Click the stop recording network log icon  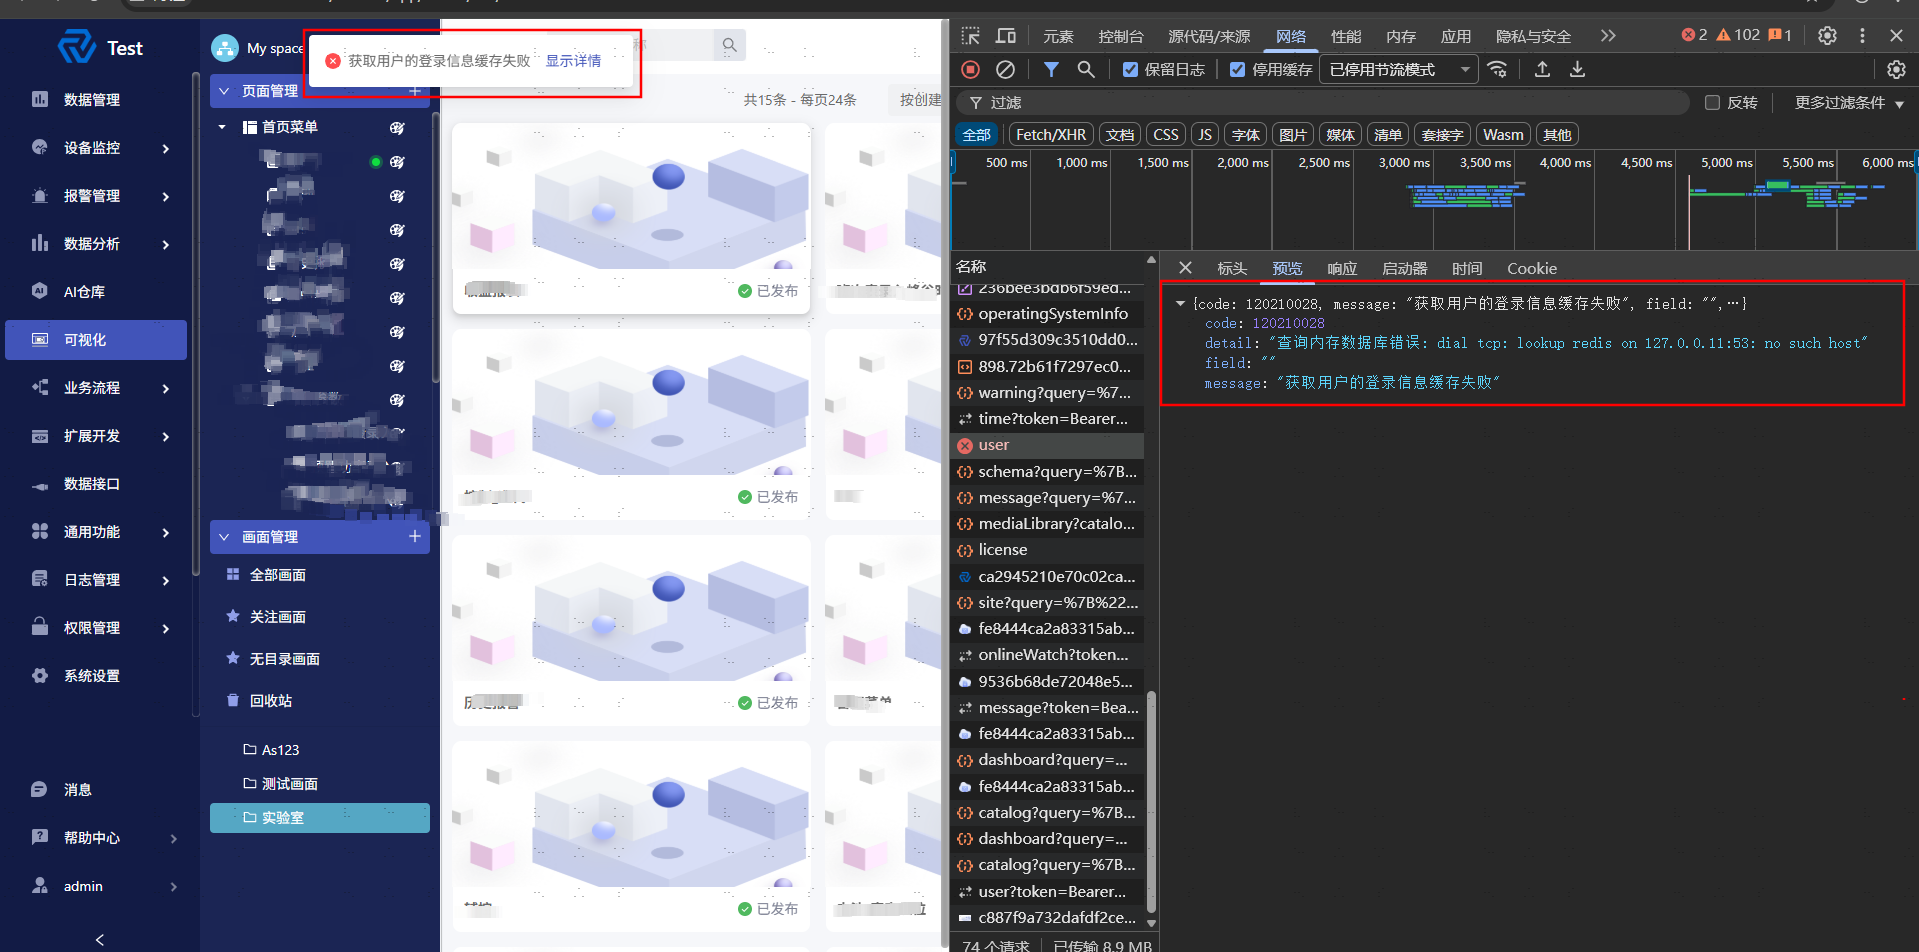click(x=970, y=69)
